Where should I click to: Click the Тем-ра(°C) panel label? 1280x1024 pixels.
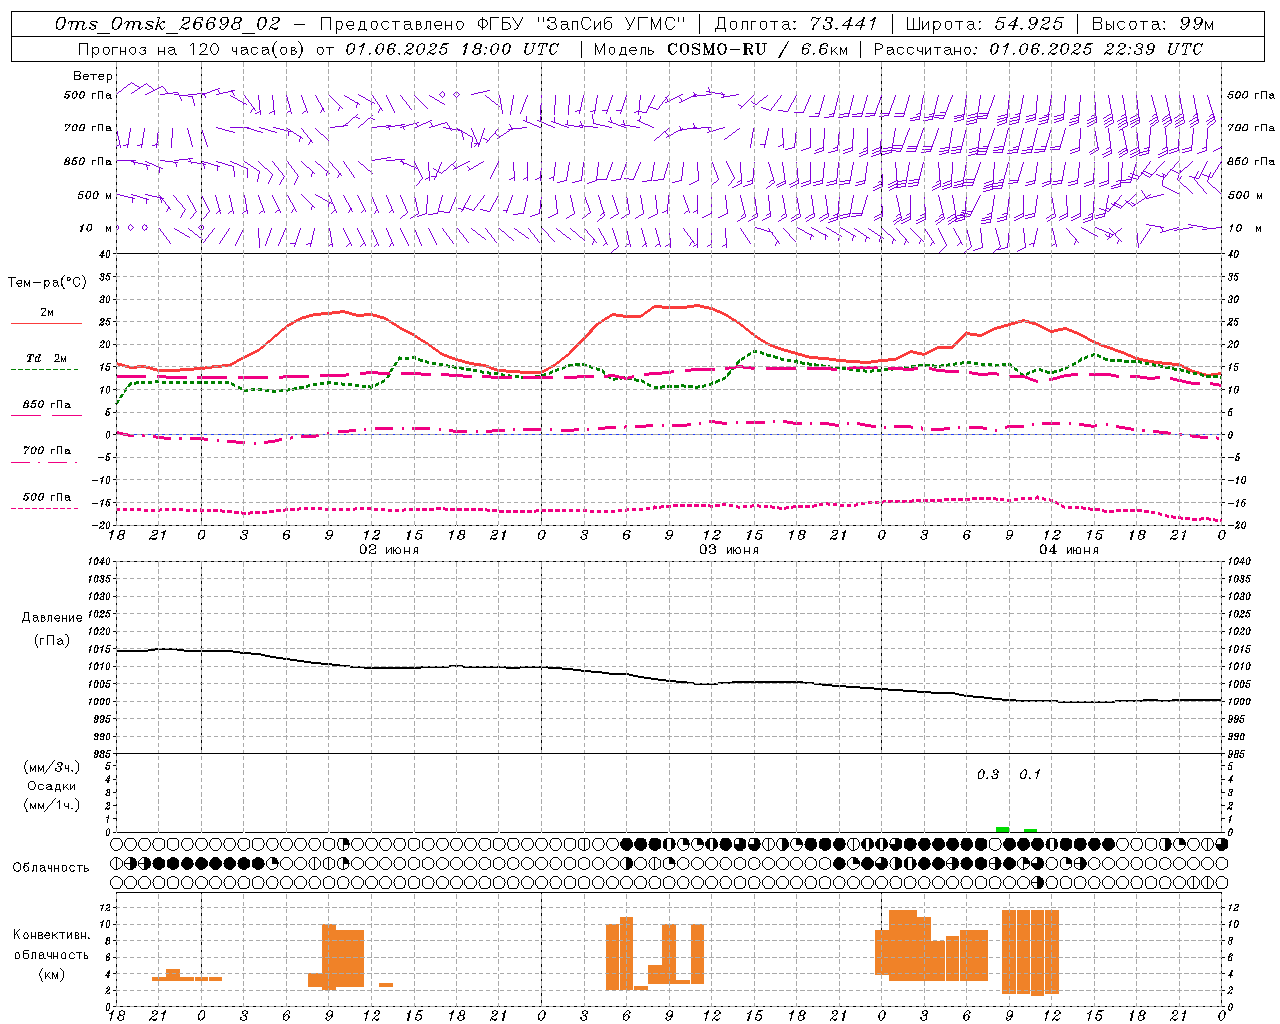(47, 283)
